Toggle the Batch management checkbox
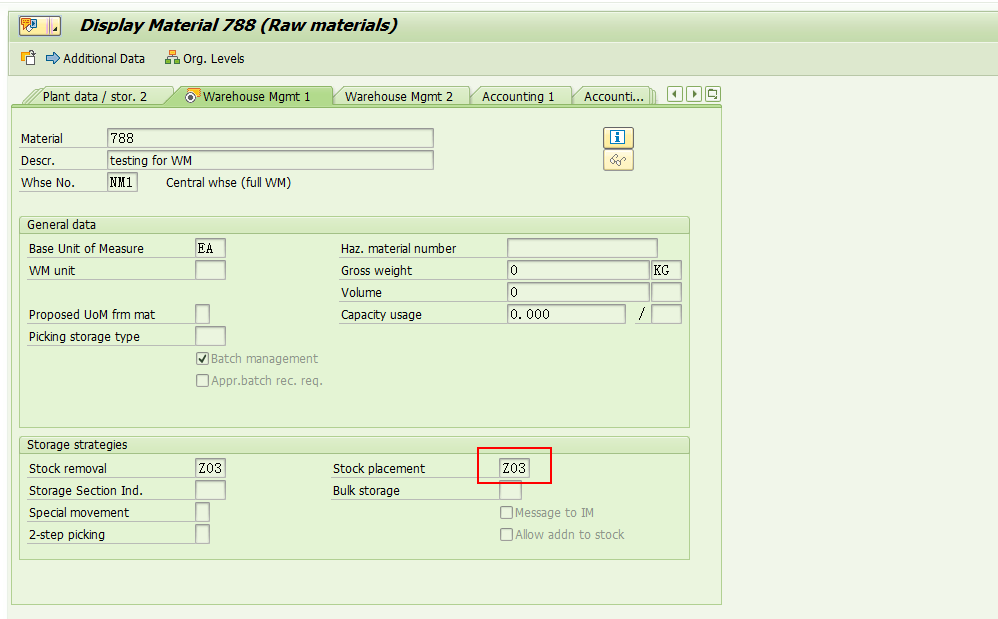Screen dimensions: 998x619 pyautogui.click(x=202, y=358)
